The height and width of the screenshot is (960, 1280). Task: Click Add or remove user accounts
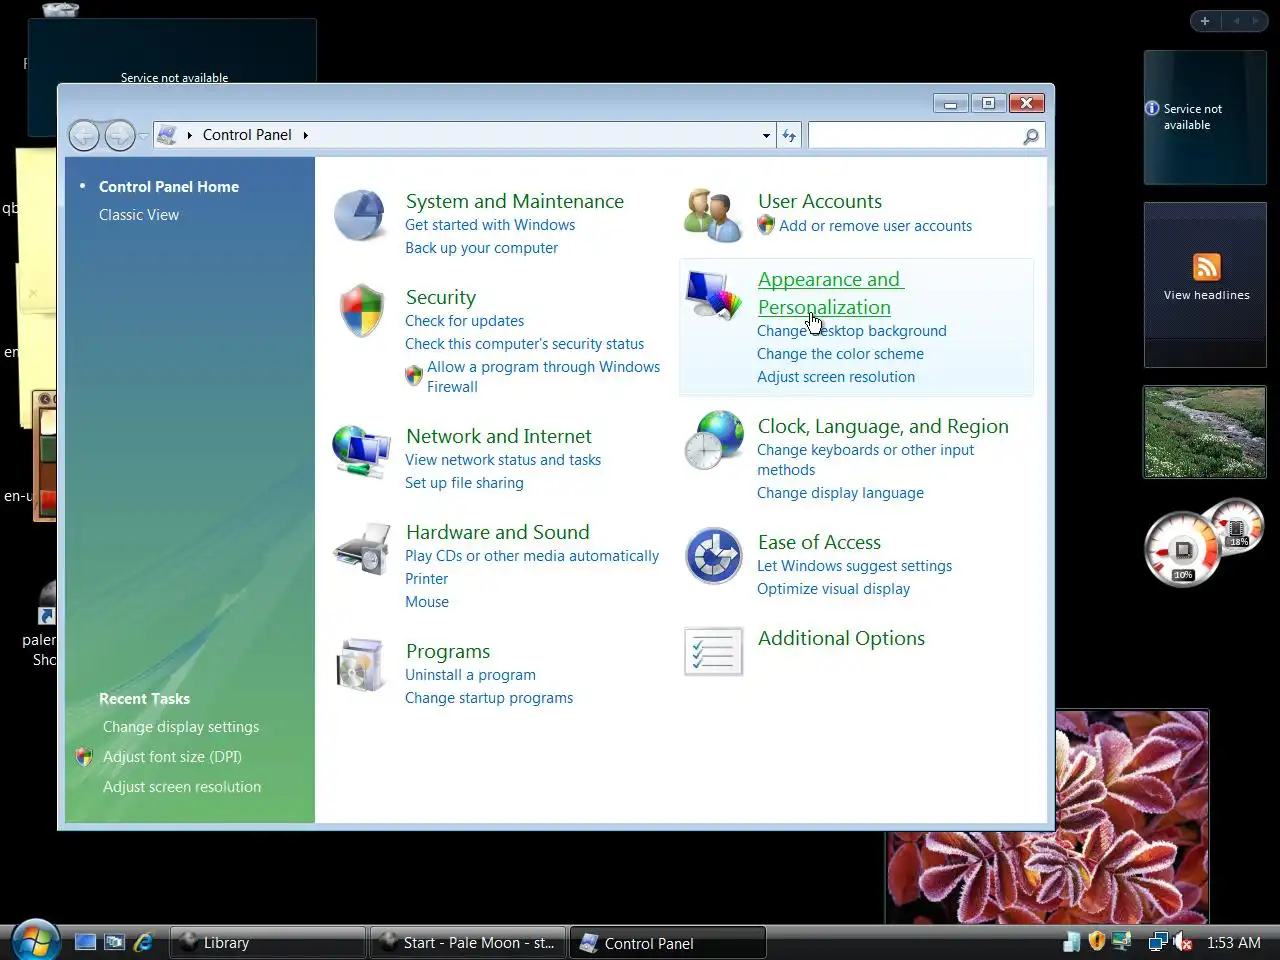(875, 226)
